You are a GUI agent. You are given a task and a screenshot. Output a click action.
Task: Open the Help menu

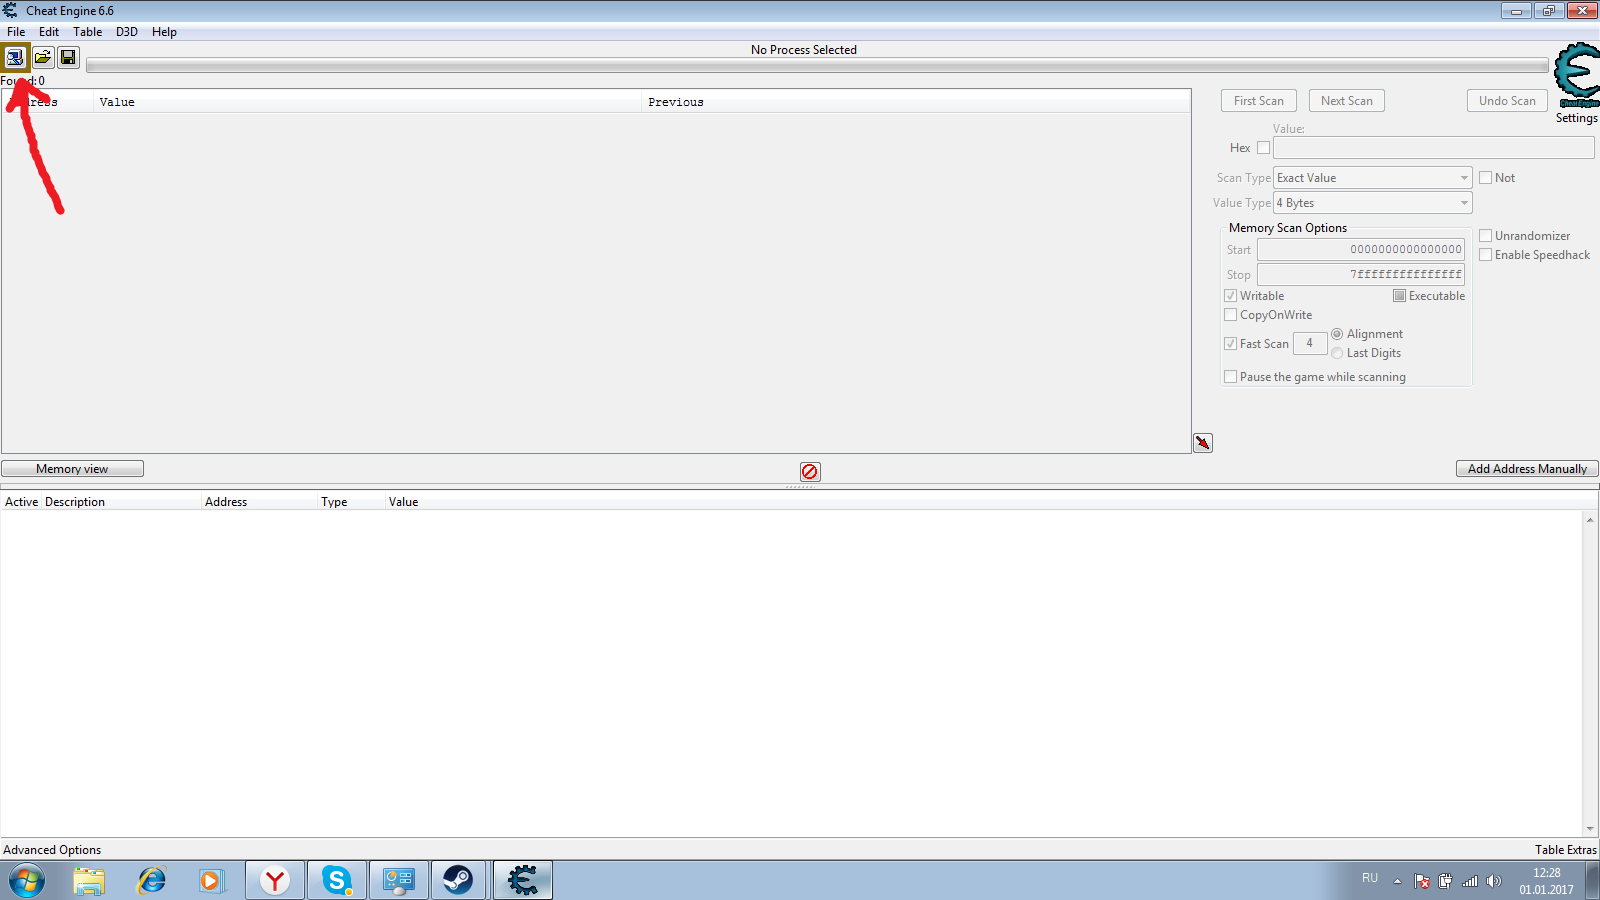164,32
